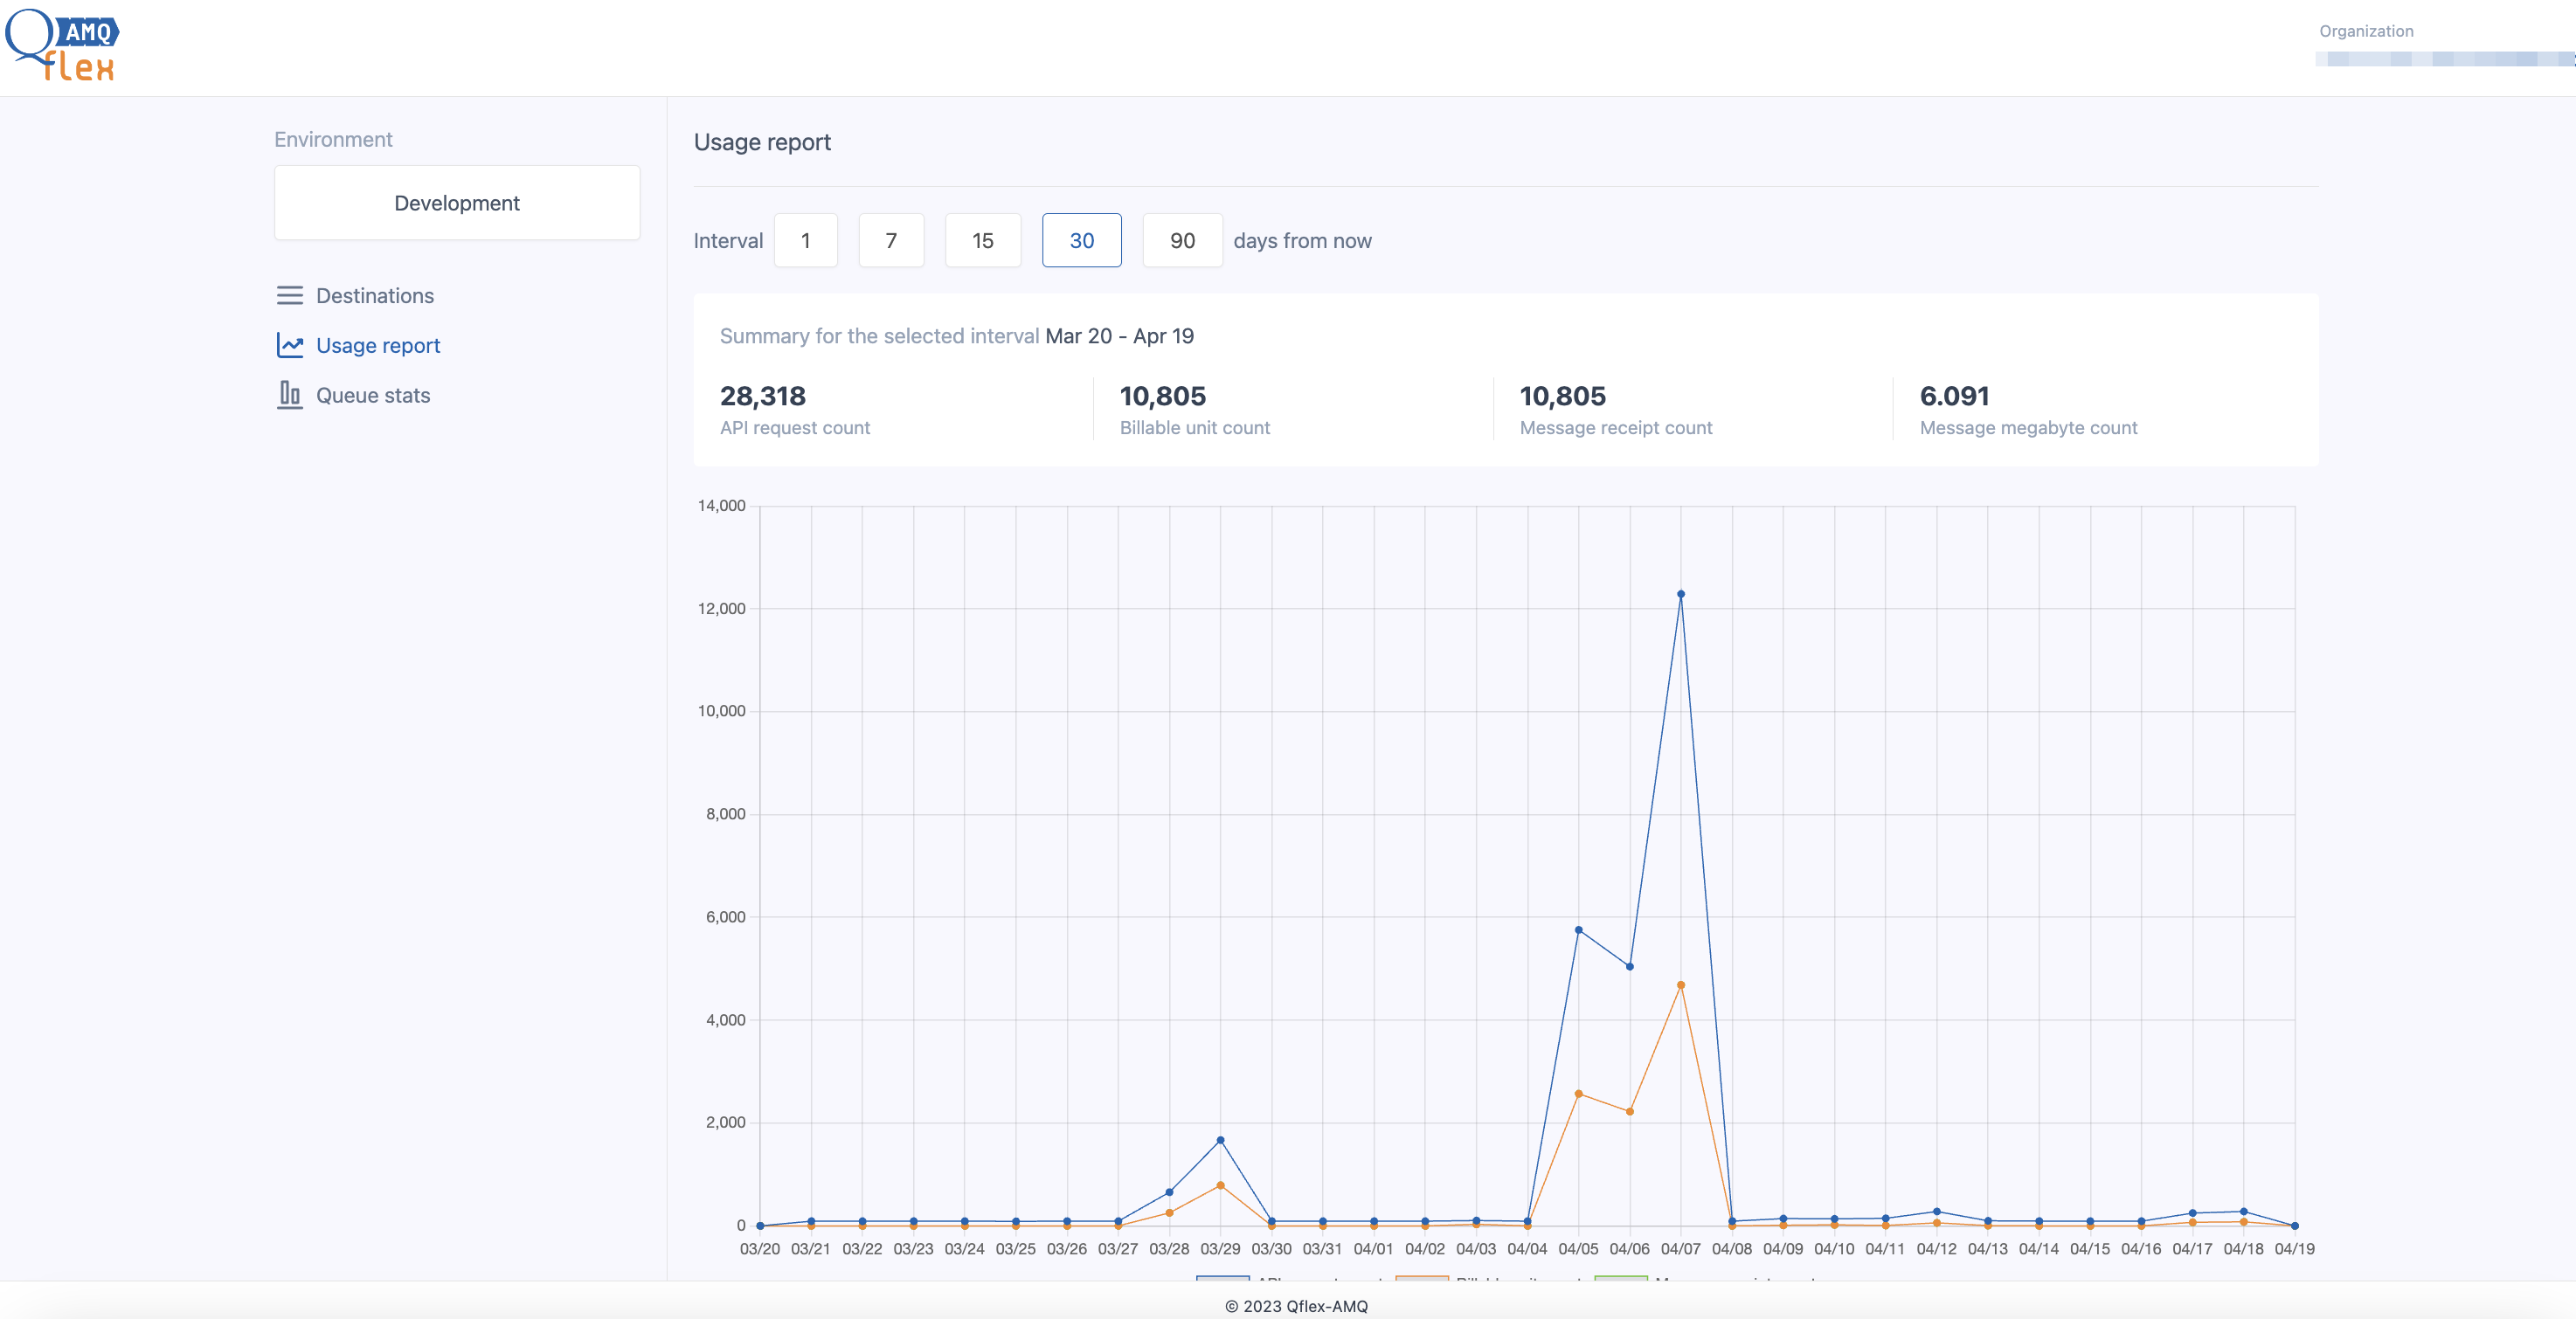The width and height of the screenshot is (2576, 1319).
Task: Select the 1-day interval button
Action: tap(804, 238)
